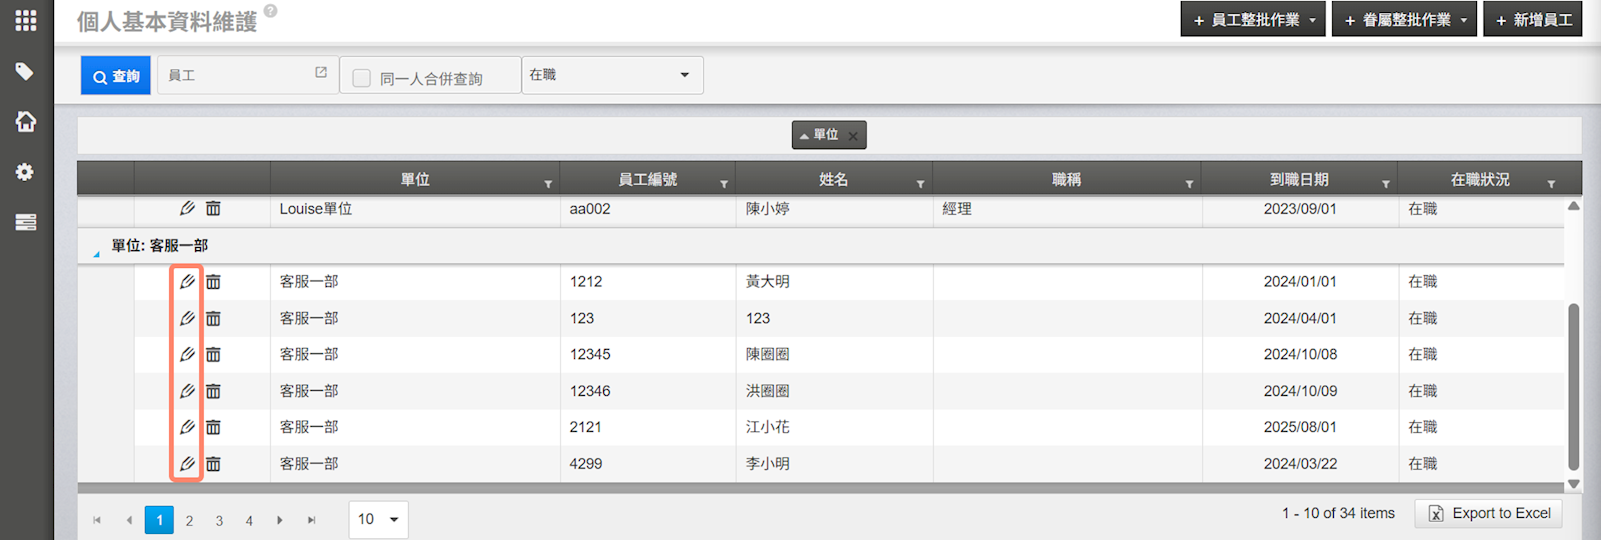The height and width of the screenshot is (540, 1601).
Task: Go to page 3 of results
Action: pos(219,520)
